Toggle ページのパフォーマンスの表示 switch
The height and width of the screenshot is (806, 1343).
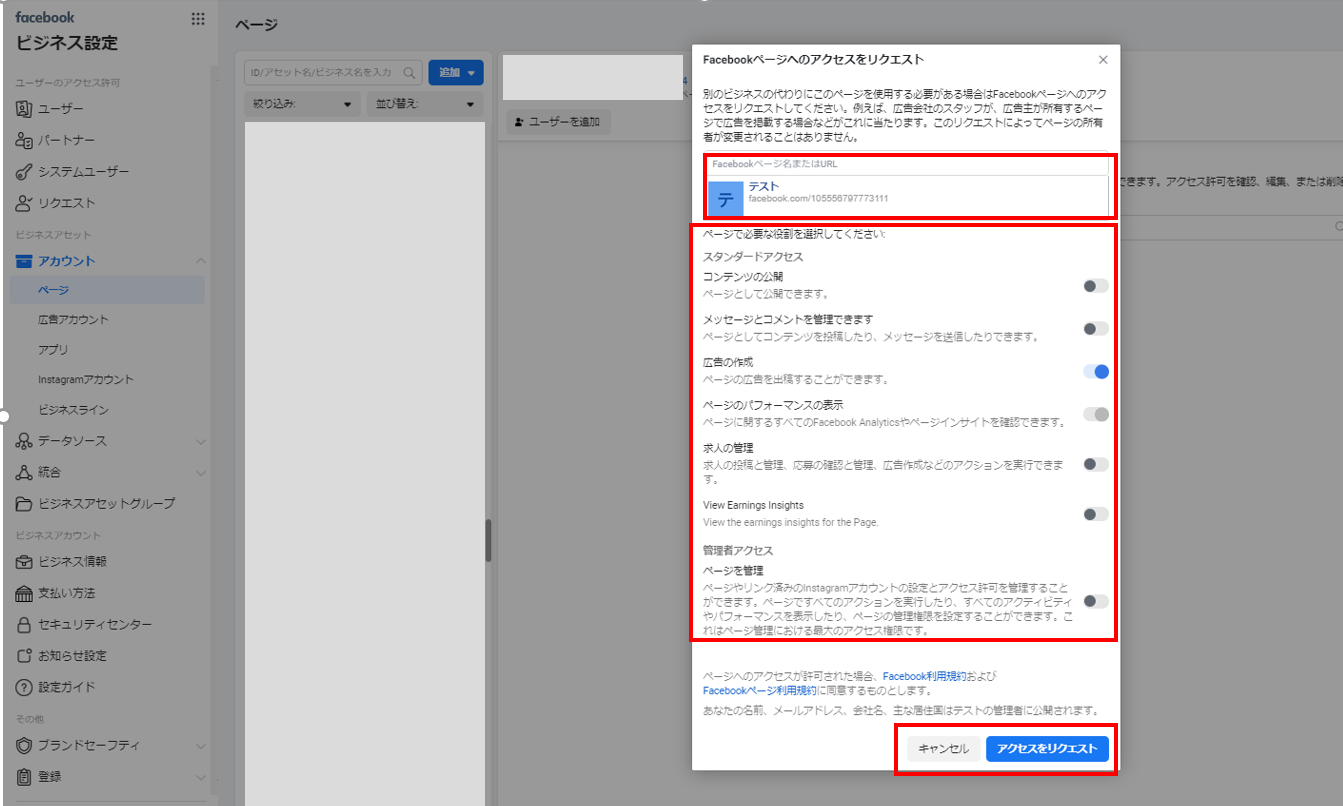pos(1096,414)
